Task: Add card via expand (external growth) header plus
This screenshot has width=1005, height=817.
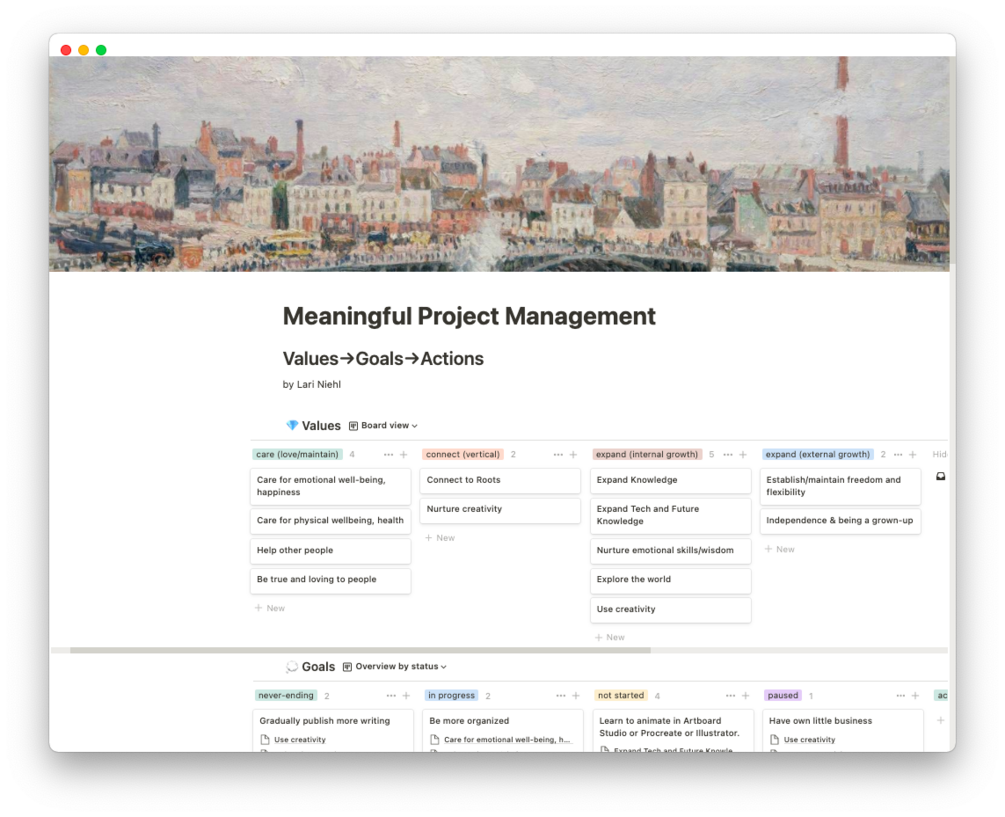Action: 913,454
